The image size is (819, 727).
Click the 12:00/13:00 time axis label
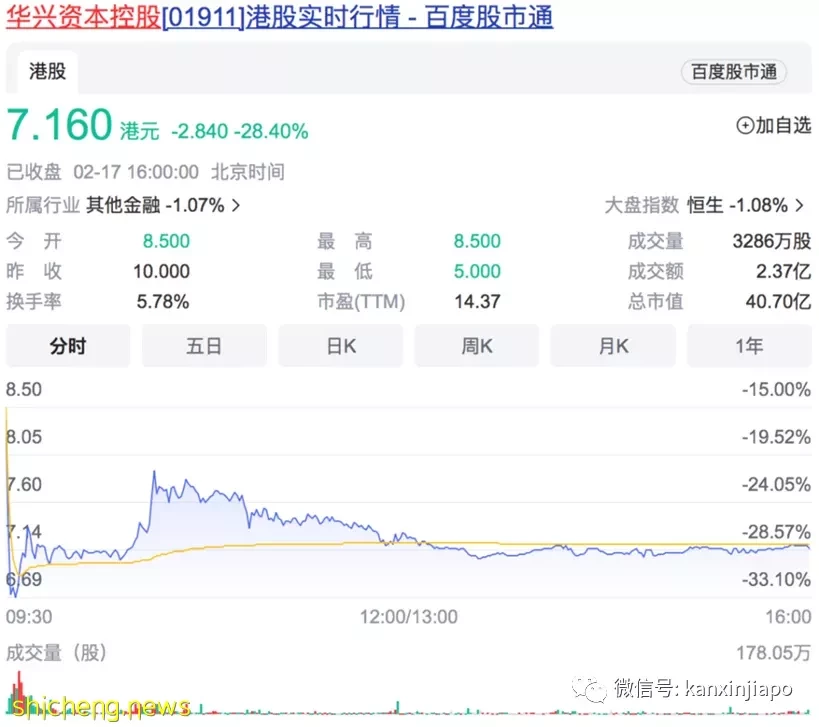coord(409,617)
